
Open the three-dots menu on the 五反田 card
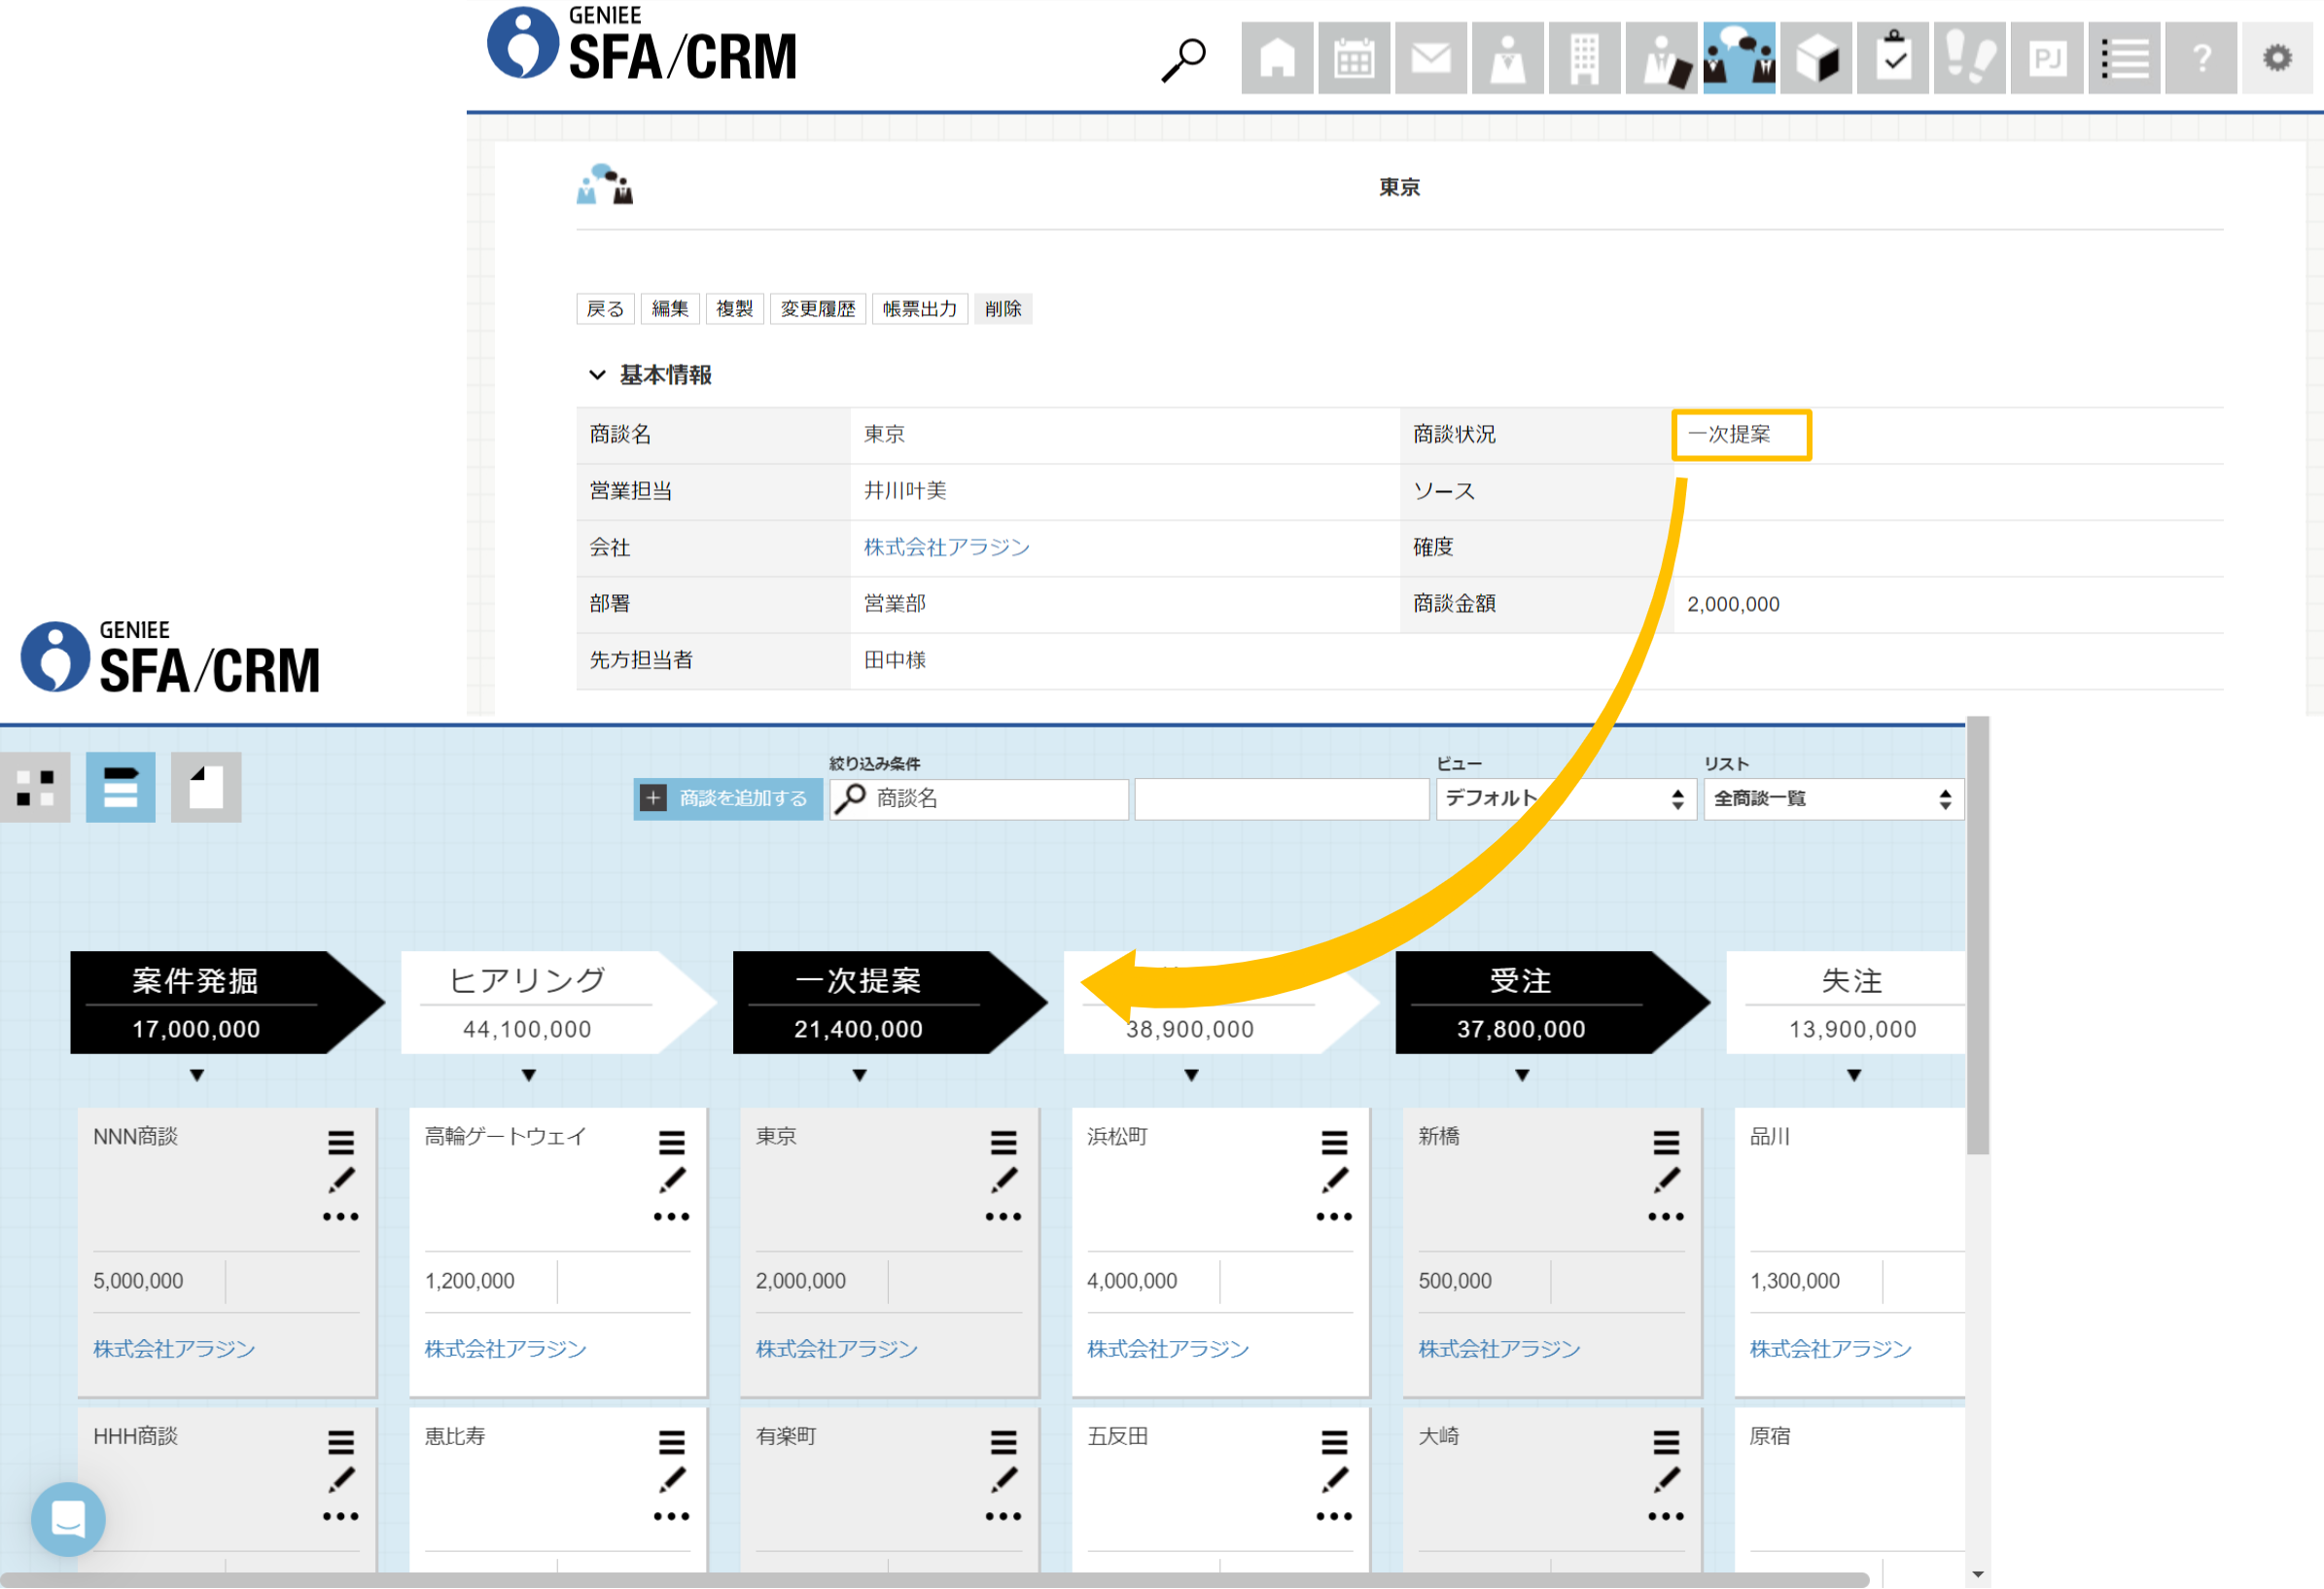pyautogui.click(x=1334, y=1518)
